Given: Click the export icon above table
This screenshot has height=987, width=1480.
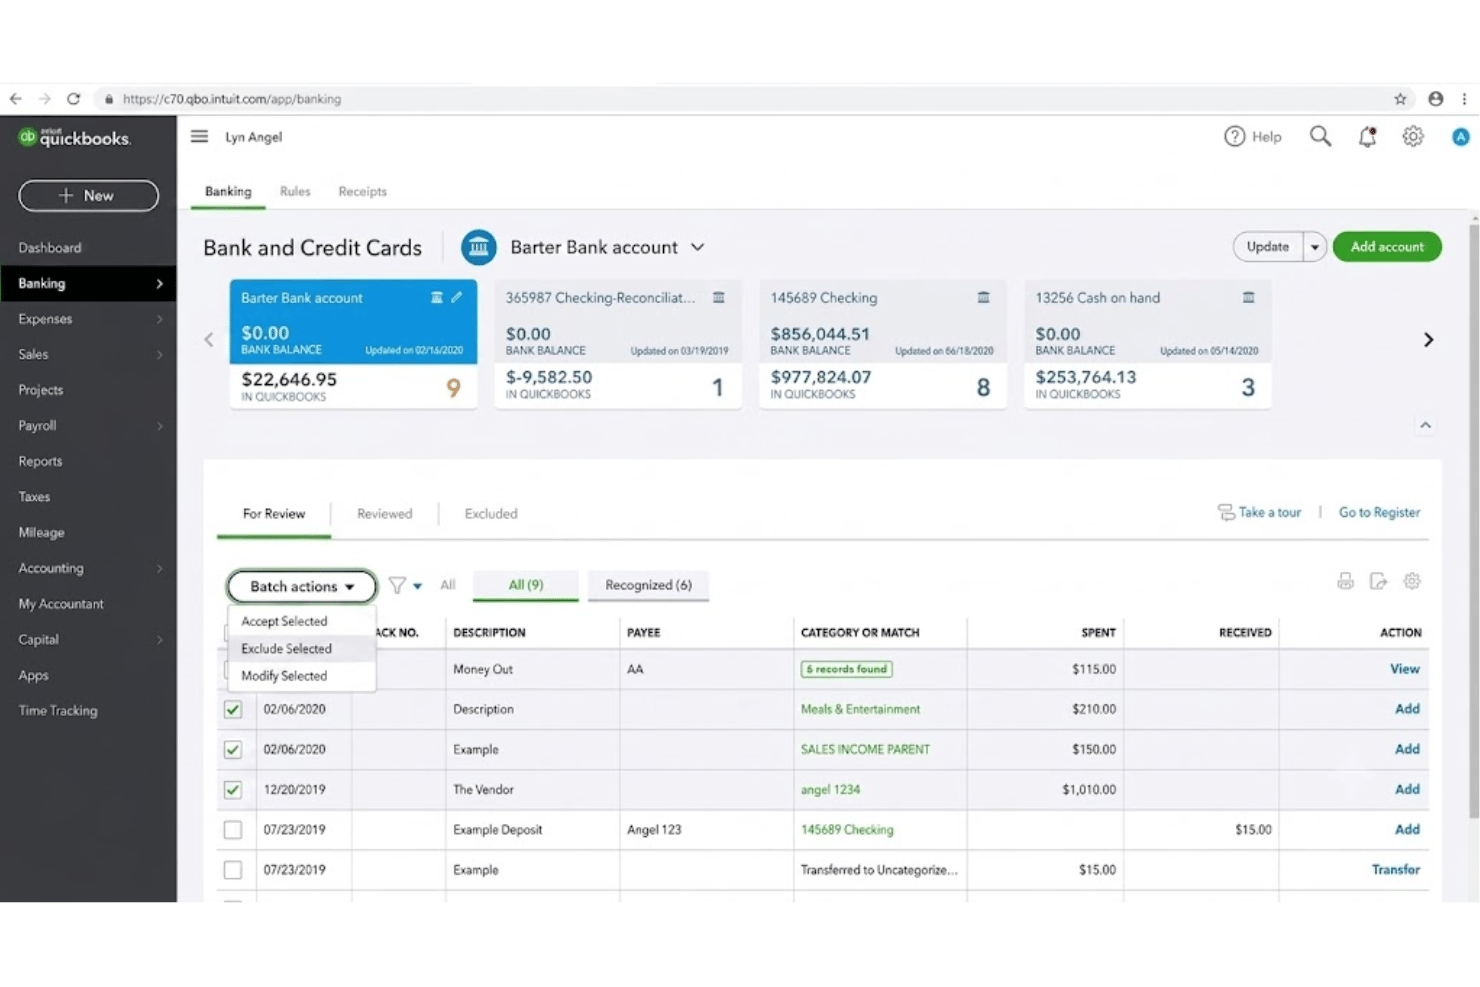Looking at the screenshot, I should coord(1378,581).
